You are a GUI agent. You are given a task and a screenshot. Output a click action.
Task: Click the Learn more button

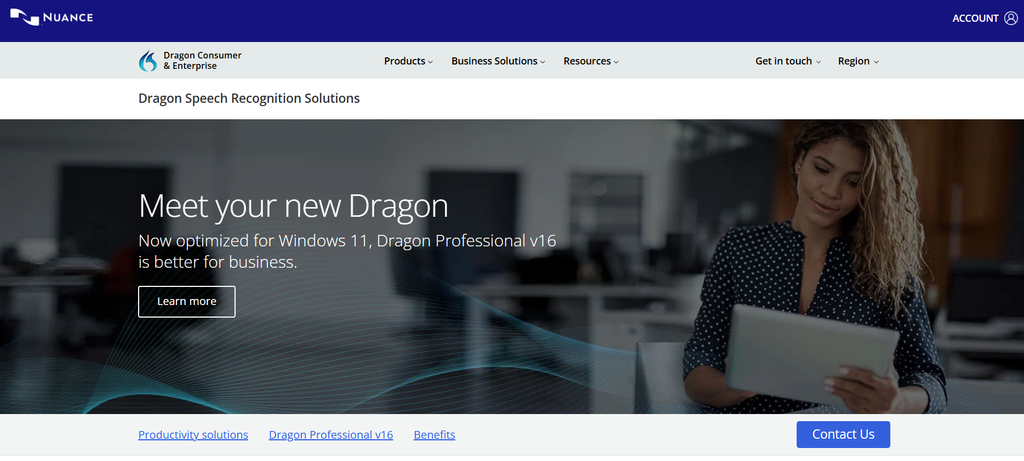pyautogui.click(x=187, y=302)
